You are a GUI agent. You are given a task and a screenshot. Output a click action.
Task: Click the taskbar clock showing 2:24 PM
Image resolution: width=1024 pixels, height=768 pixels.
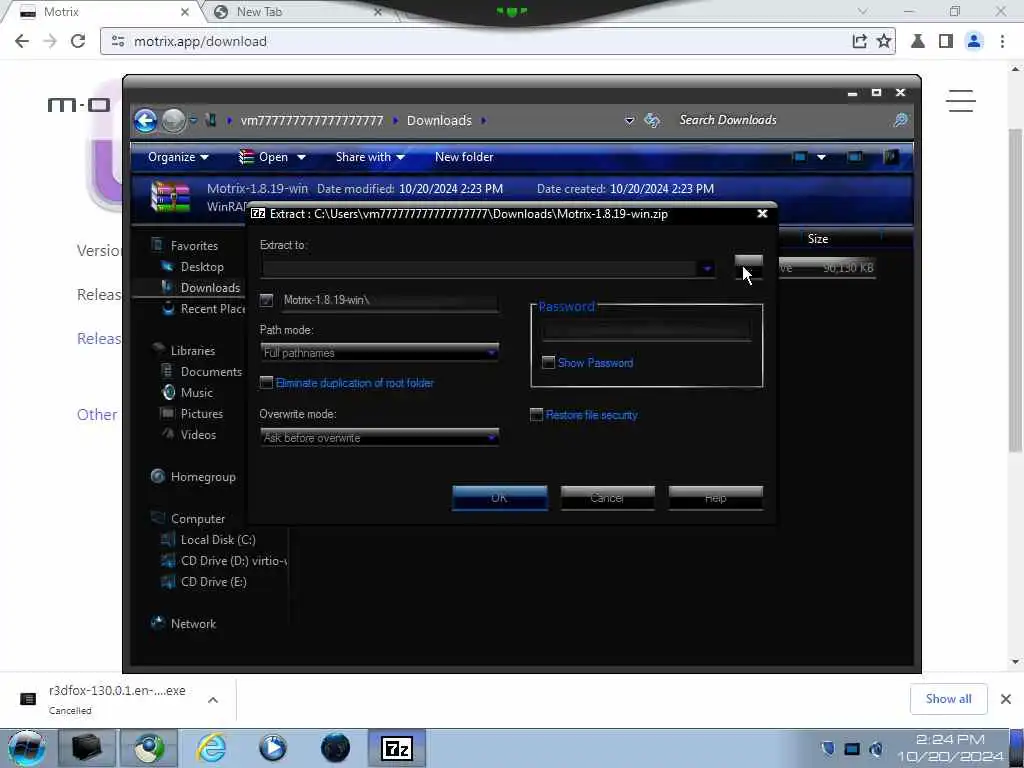click(x=950, y=748)
